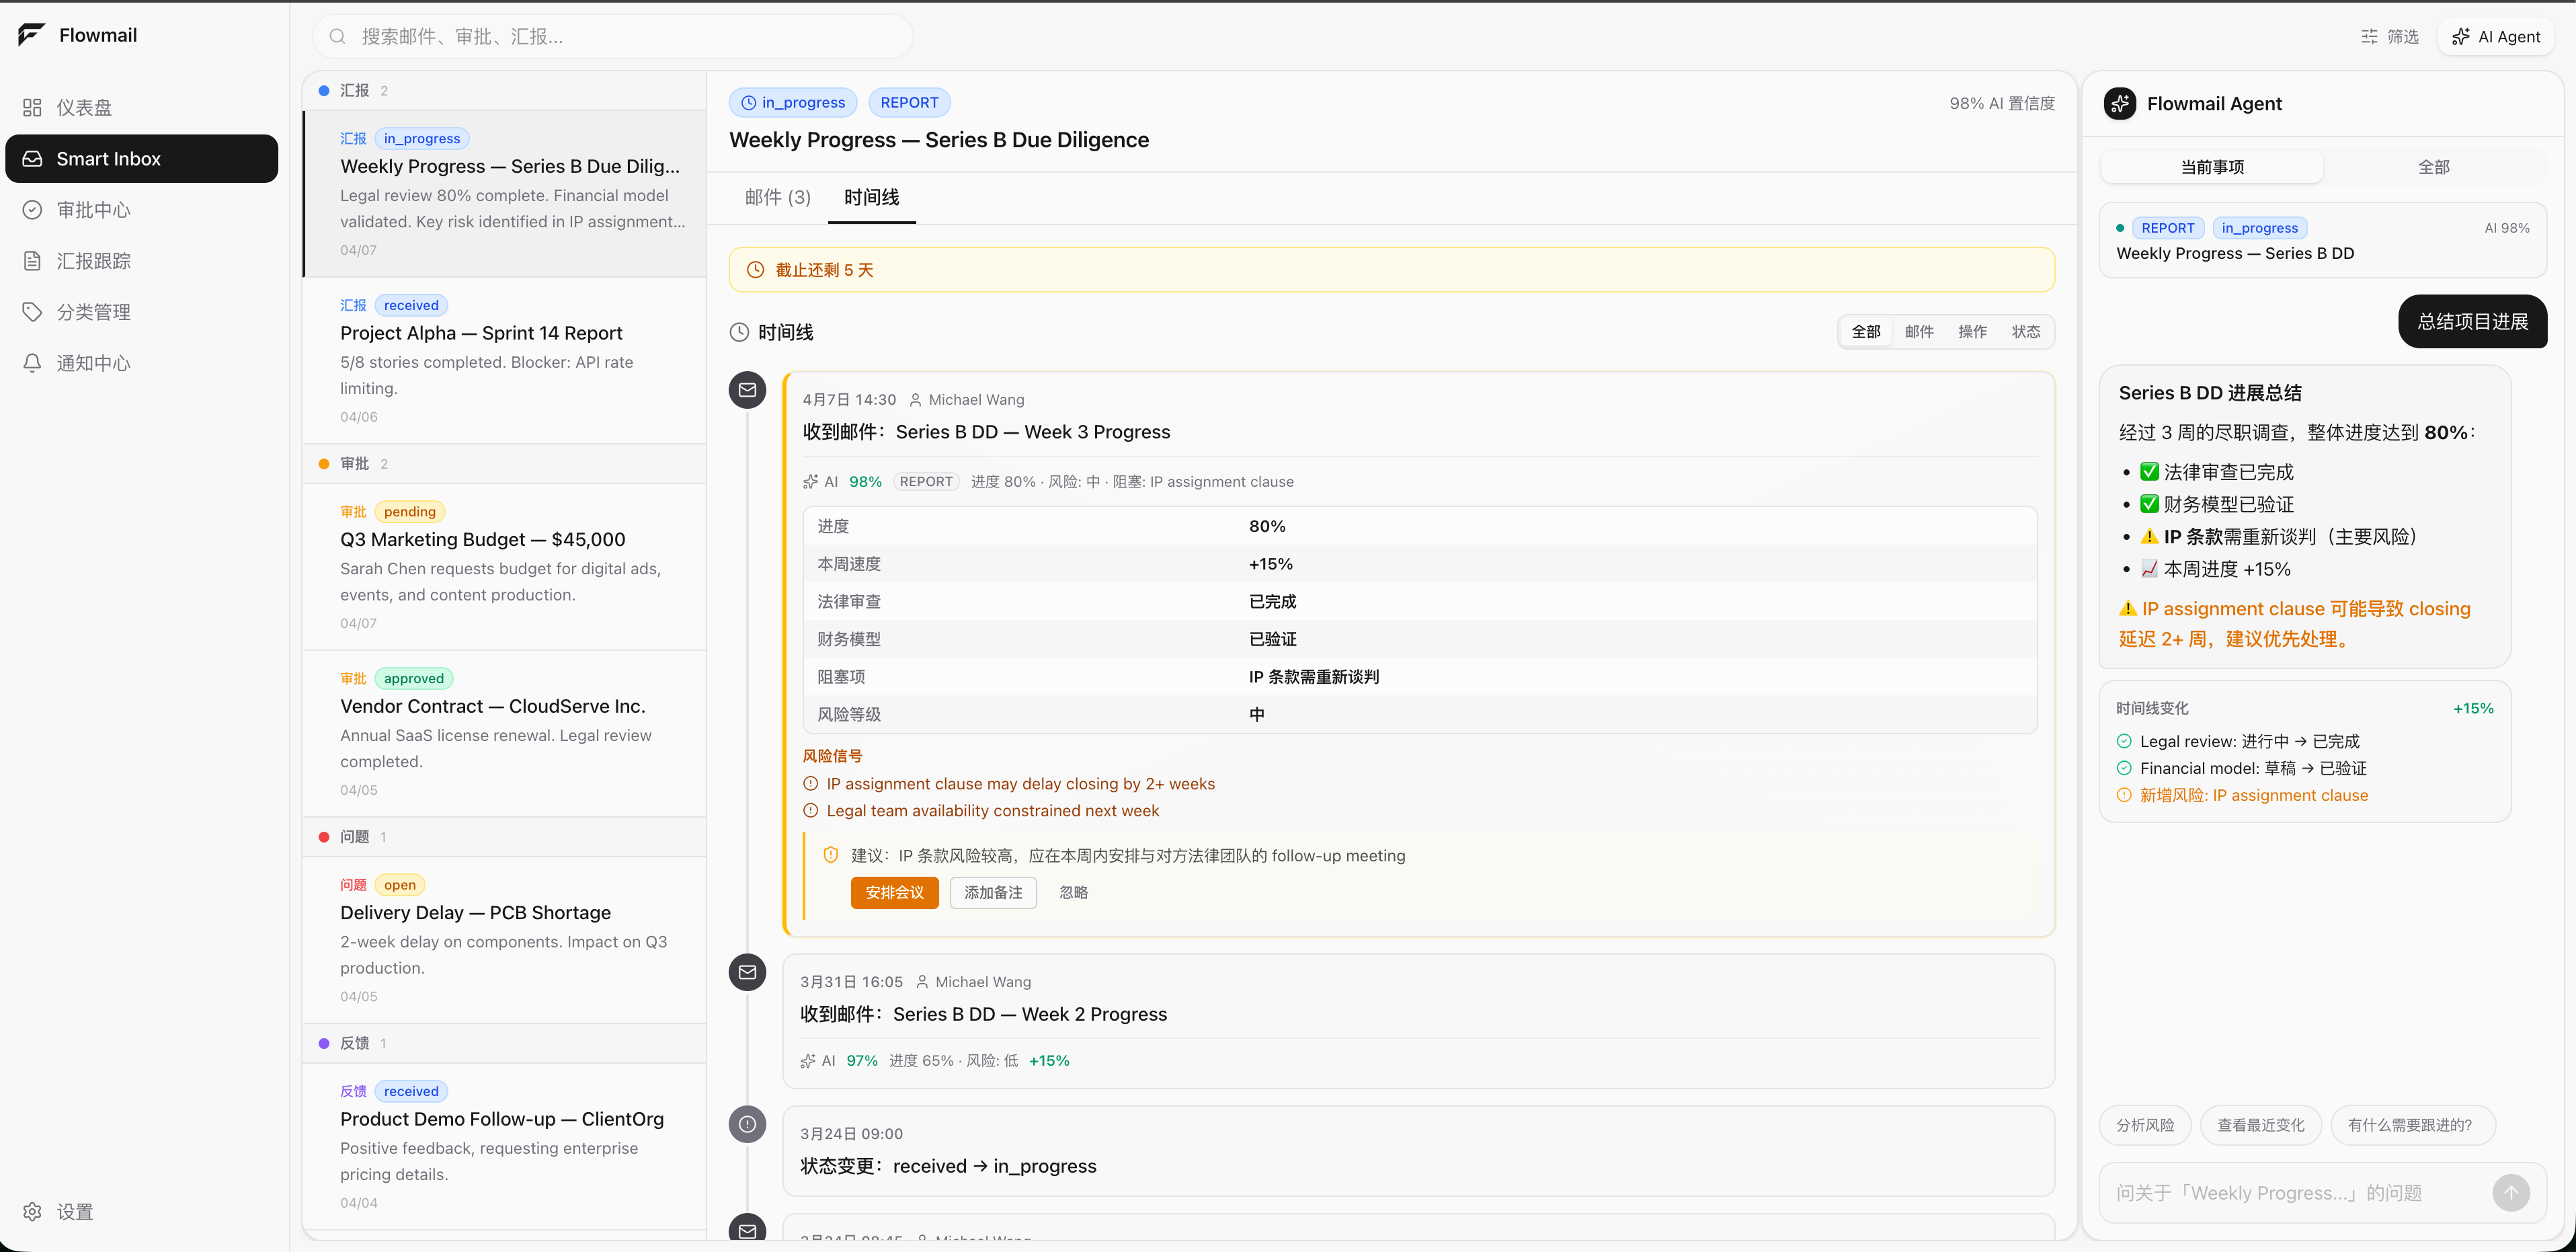
Task: Select the 分类管理 tag icon
Action: pos(33,311)
